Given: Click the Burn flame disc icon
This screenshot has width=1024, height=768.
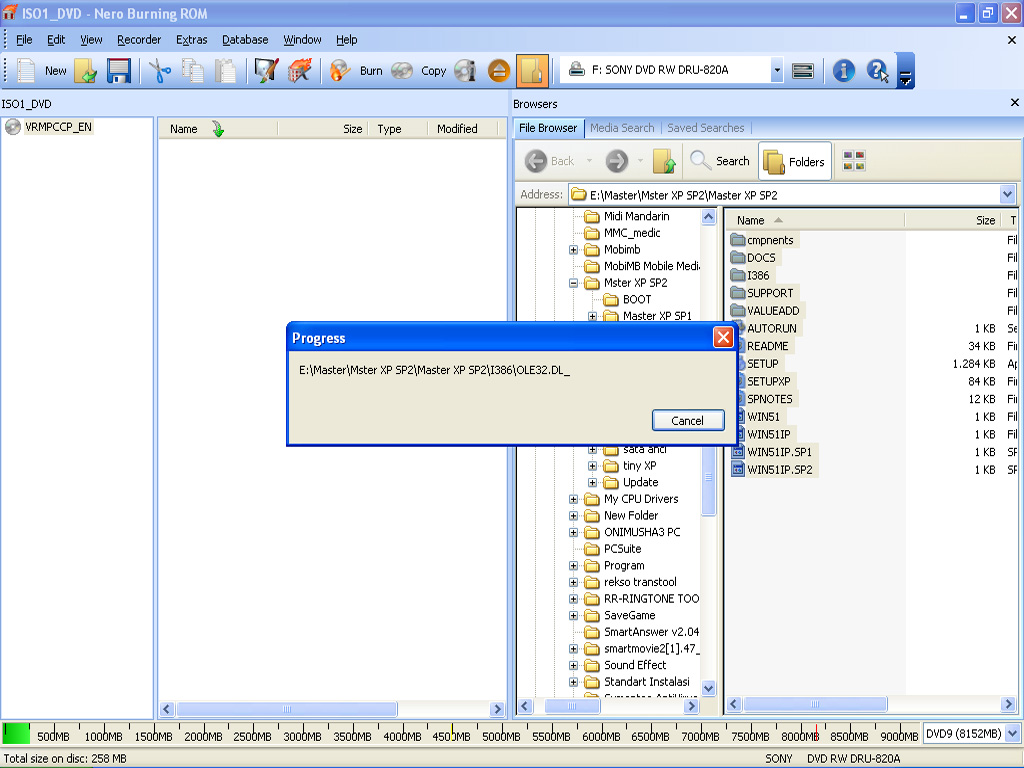Looking at the screenshot, I should click(x=340, y=71).
